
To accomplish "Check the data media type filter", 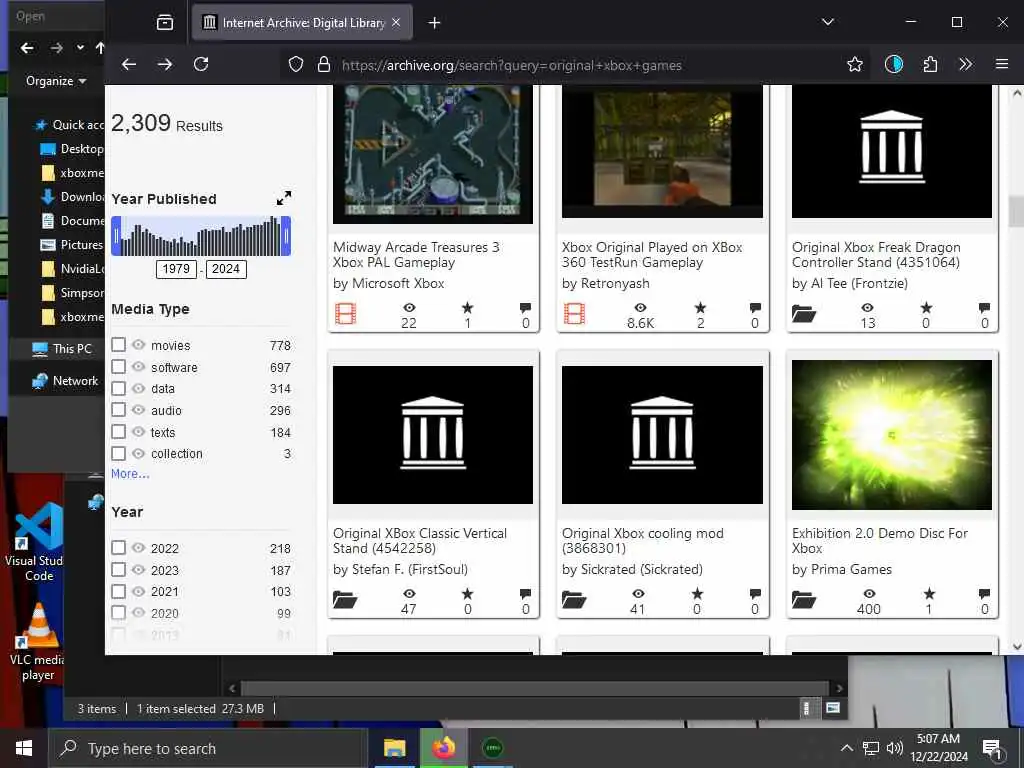I will 118,389.
